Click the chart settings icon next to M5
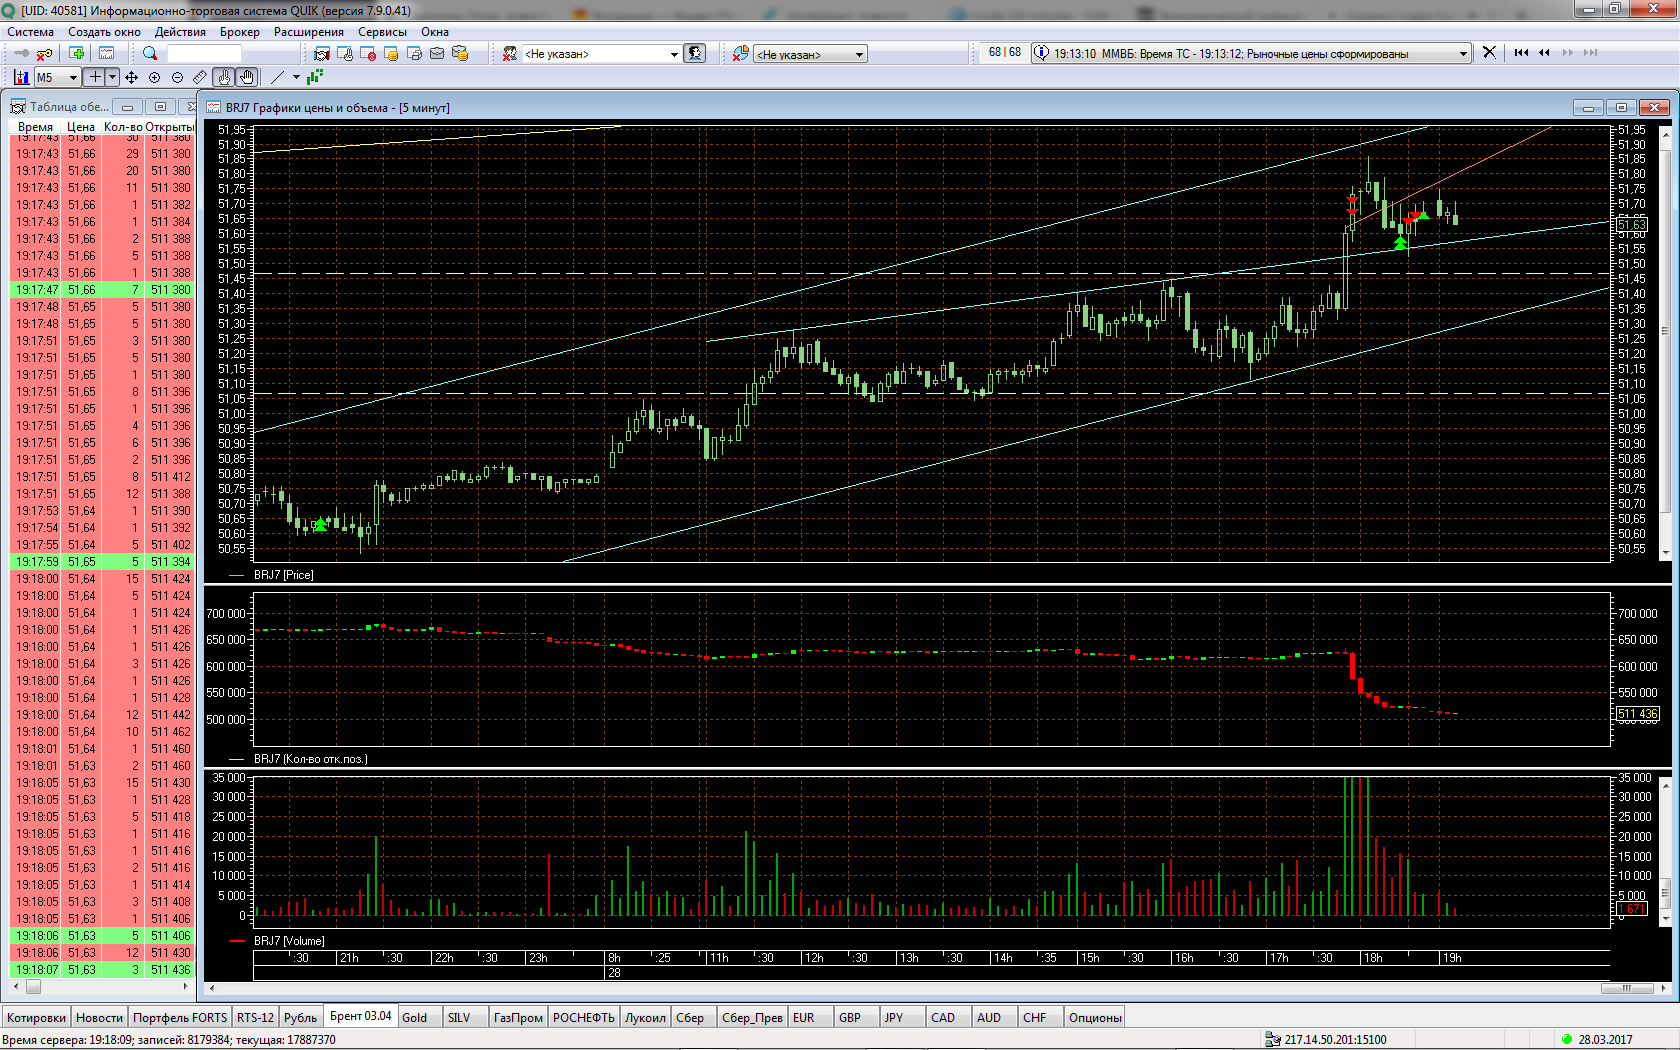 pos(21,77)
